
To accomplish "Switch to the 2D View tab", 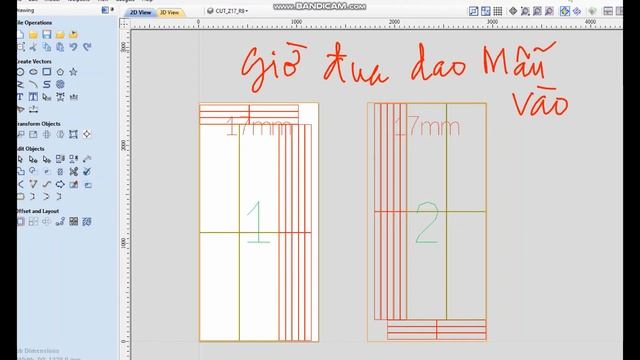I will point(140,13).
